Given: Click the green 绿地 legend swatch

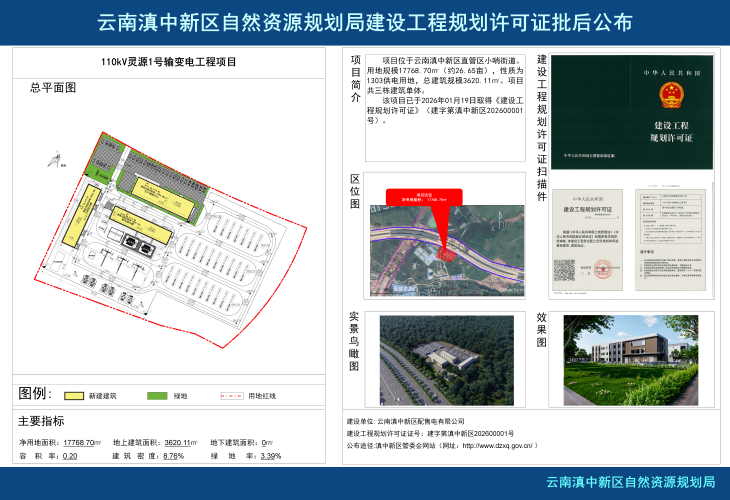Looking at the screenshot, I should tap(157, 396).
